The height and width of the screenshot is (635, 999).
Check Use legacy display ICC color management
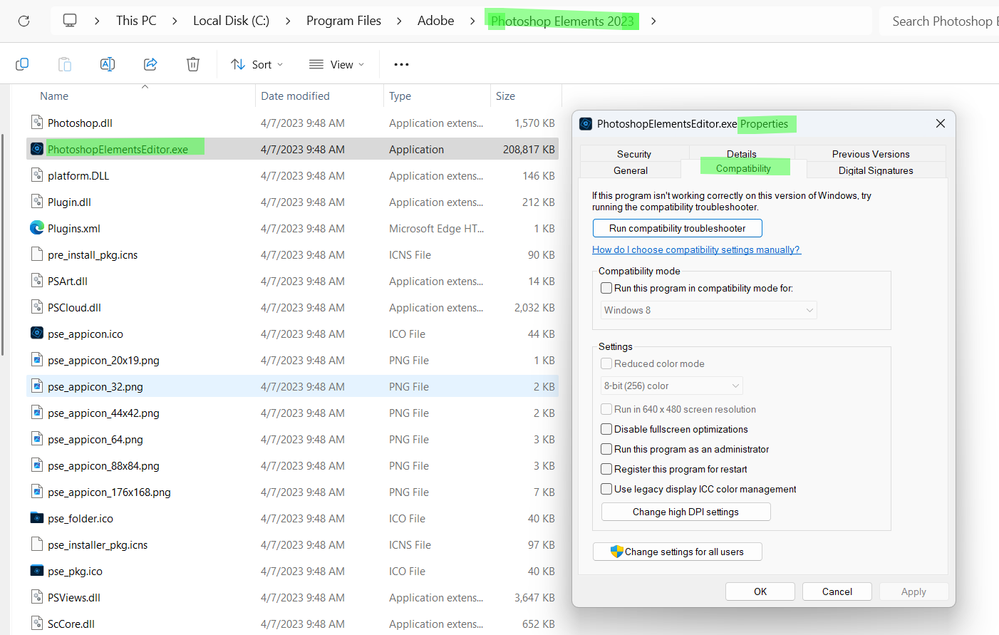pos(607,489)
